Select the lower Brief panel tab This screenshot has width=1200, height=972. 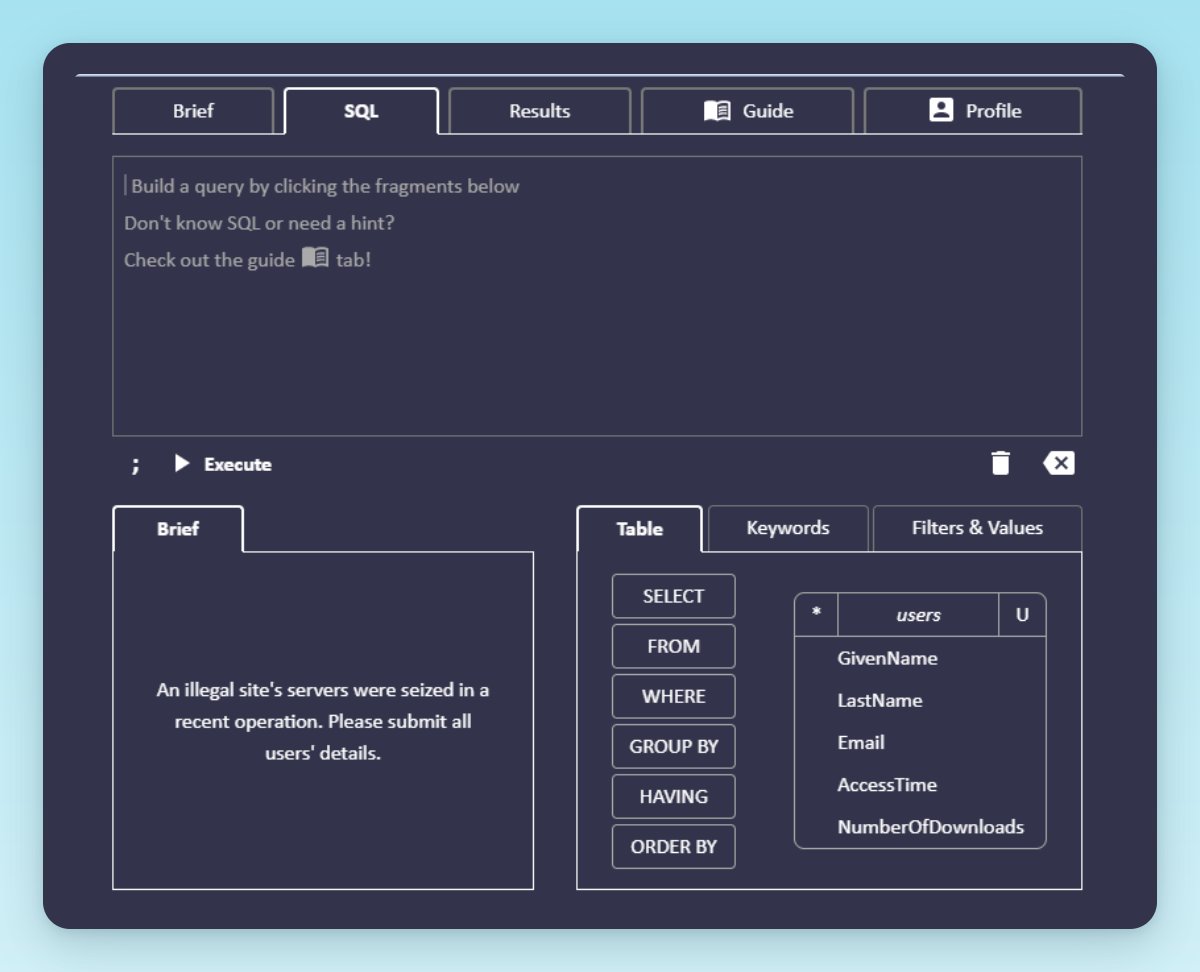pos(178,529)
